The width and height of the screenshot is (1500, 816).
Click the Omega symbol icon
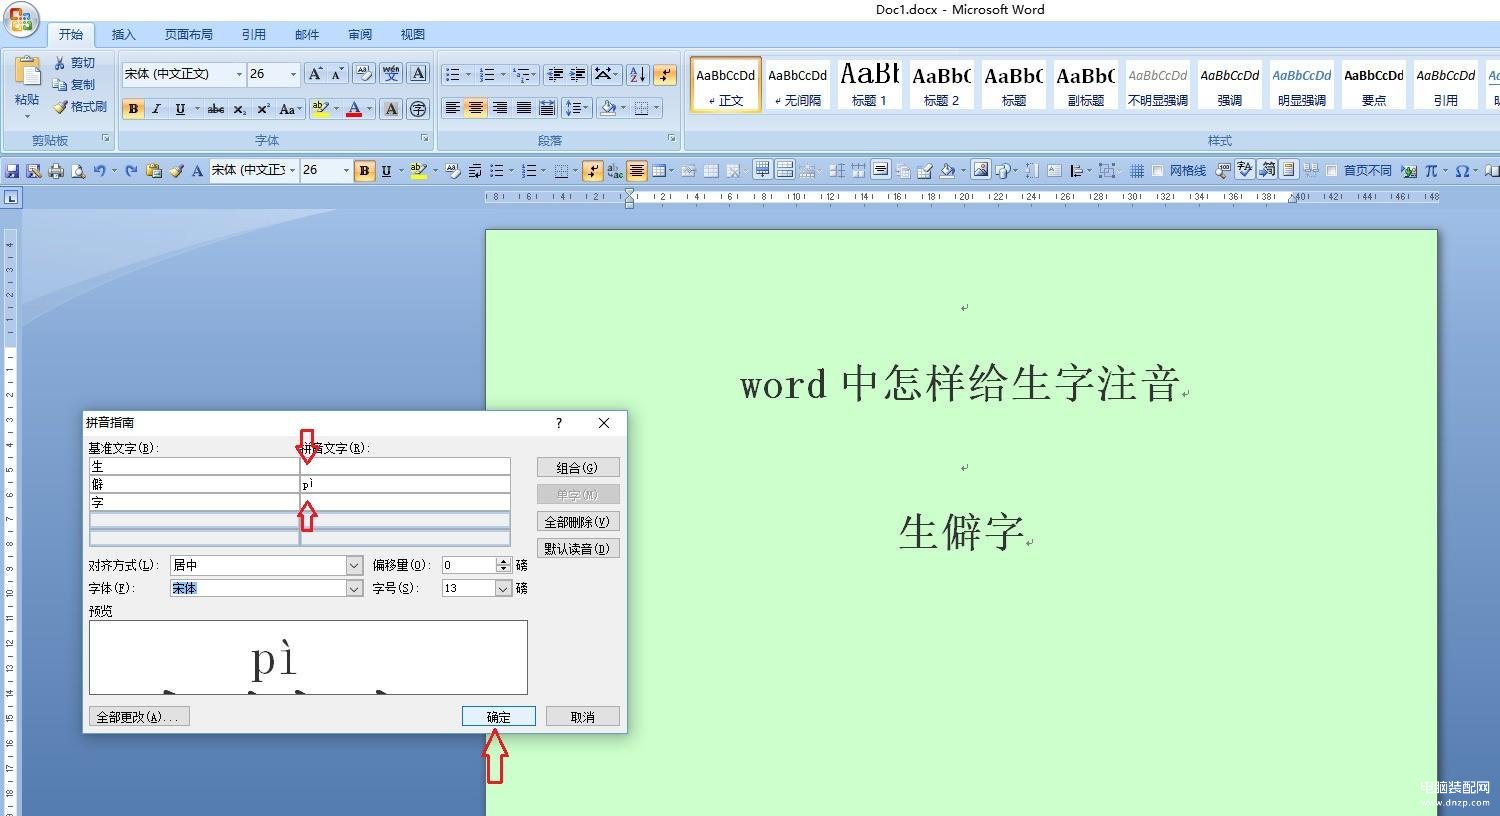coord(1462,171)
